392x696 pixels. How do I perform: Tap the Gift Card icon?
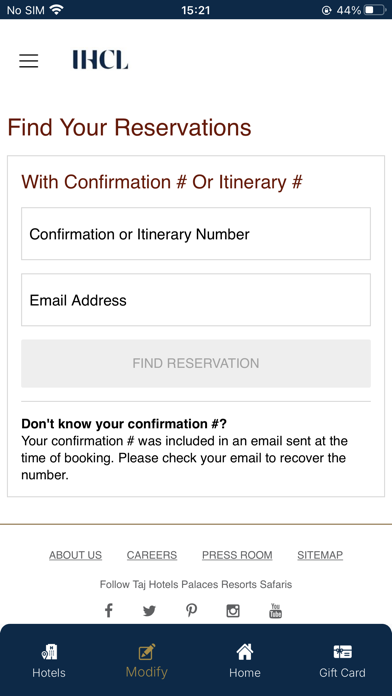coord(342,652)
